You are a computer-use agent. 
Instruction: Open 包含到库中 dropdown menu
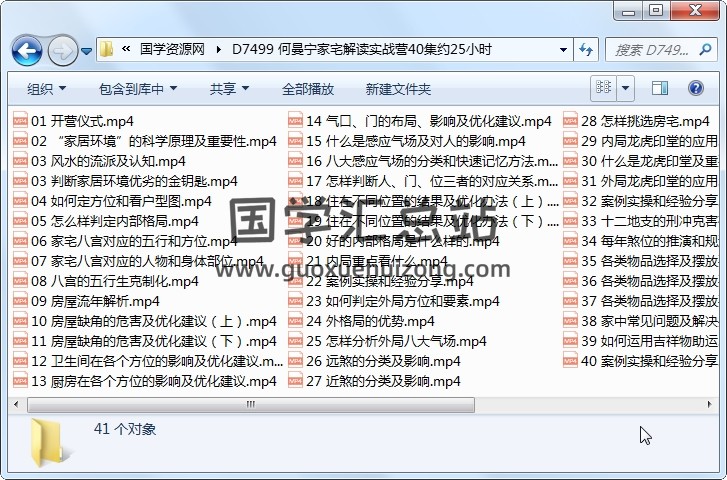(138, 89)
